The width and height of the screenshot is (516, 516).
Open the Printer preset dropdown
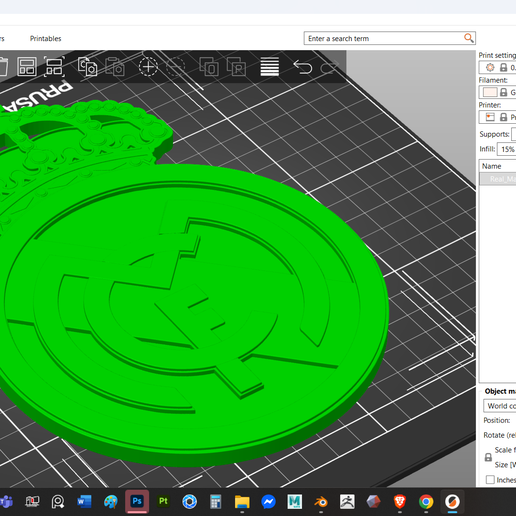point(497,117)
